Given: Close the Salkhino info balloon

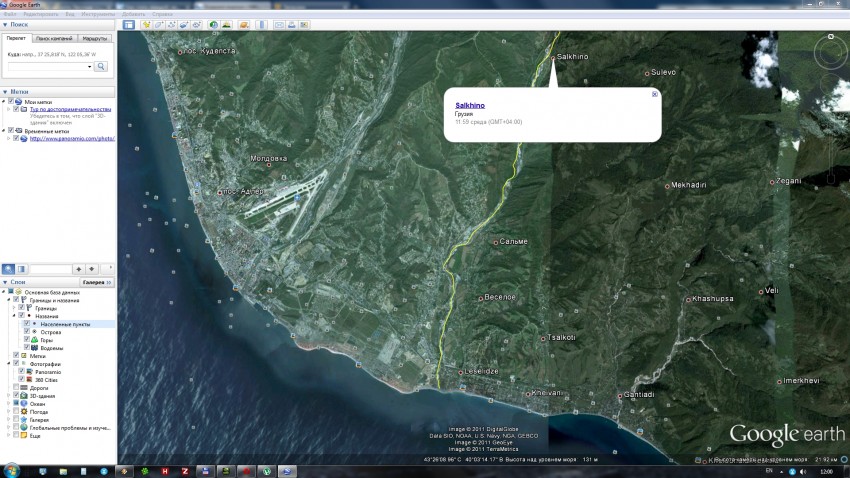Looking at the screenshot, I should (654, 94).
